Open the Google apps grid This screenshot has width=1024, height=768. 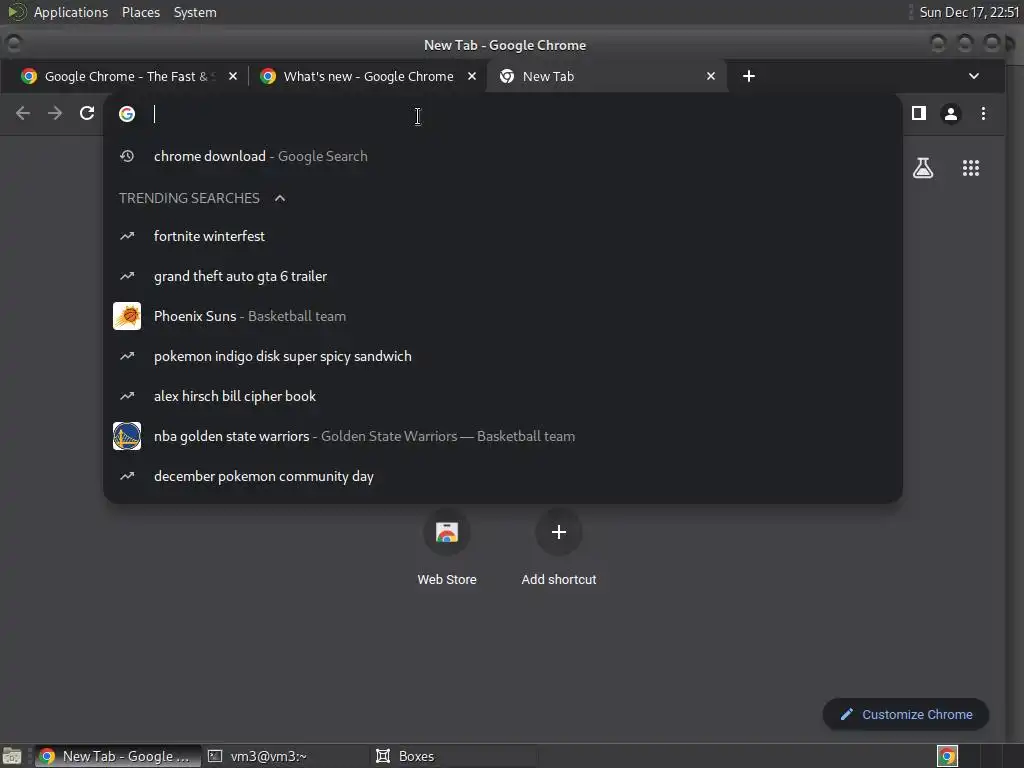[x=970, y=168]
